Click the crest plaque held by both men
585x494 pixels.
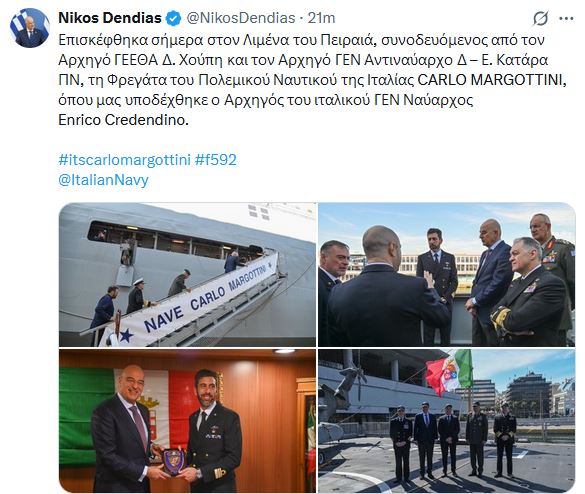tap(173, 462)
